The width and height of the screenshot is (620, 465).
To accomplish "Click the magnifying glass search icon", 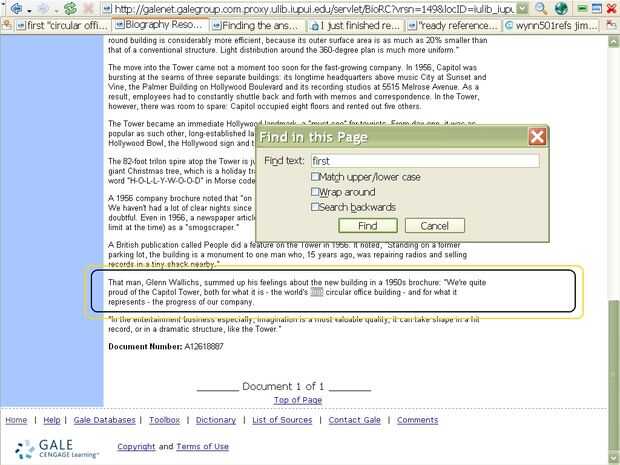I will [541, 8].
